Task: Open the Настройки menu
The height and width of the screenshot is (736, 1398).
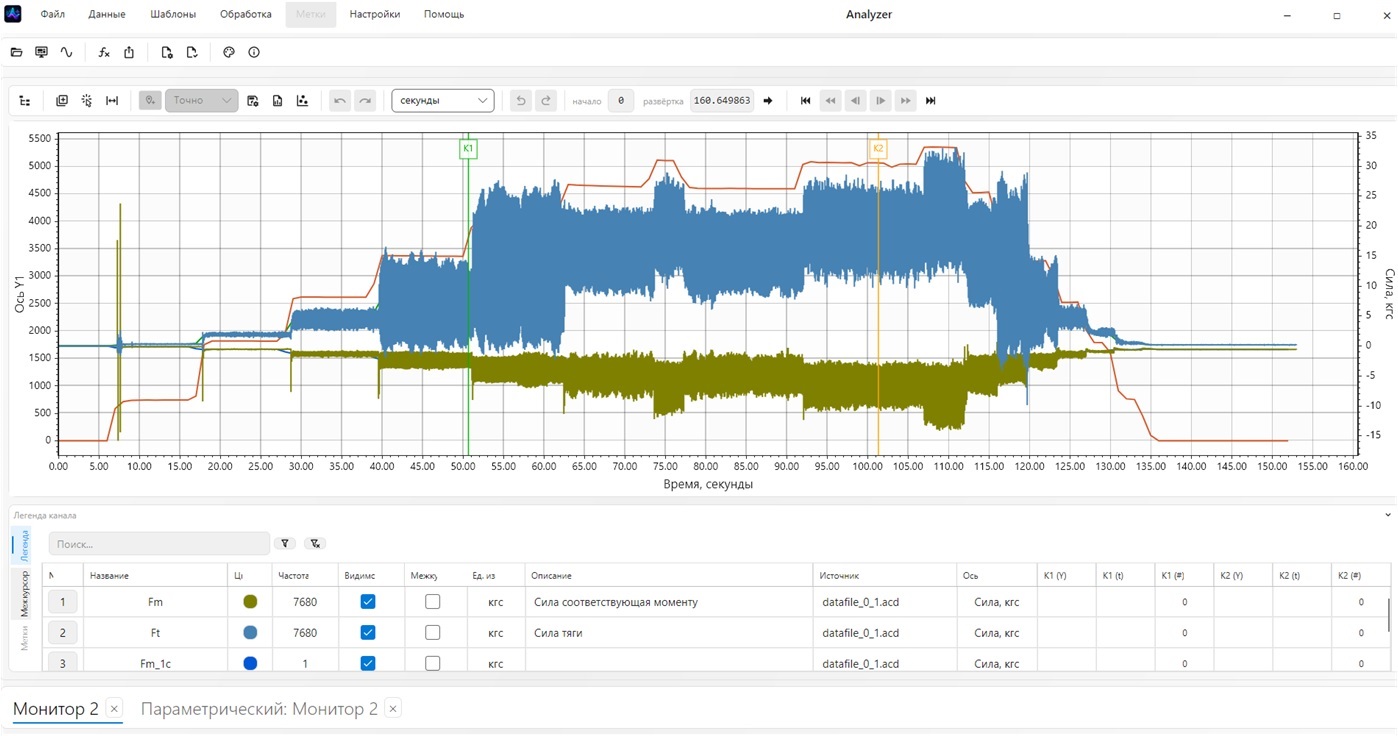Action: coord(375,15)
